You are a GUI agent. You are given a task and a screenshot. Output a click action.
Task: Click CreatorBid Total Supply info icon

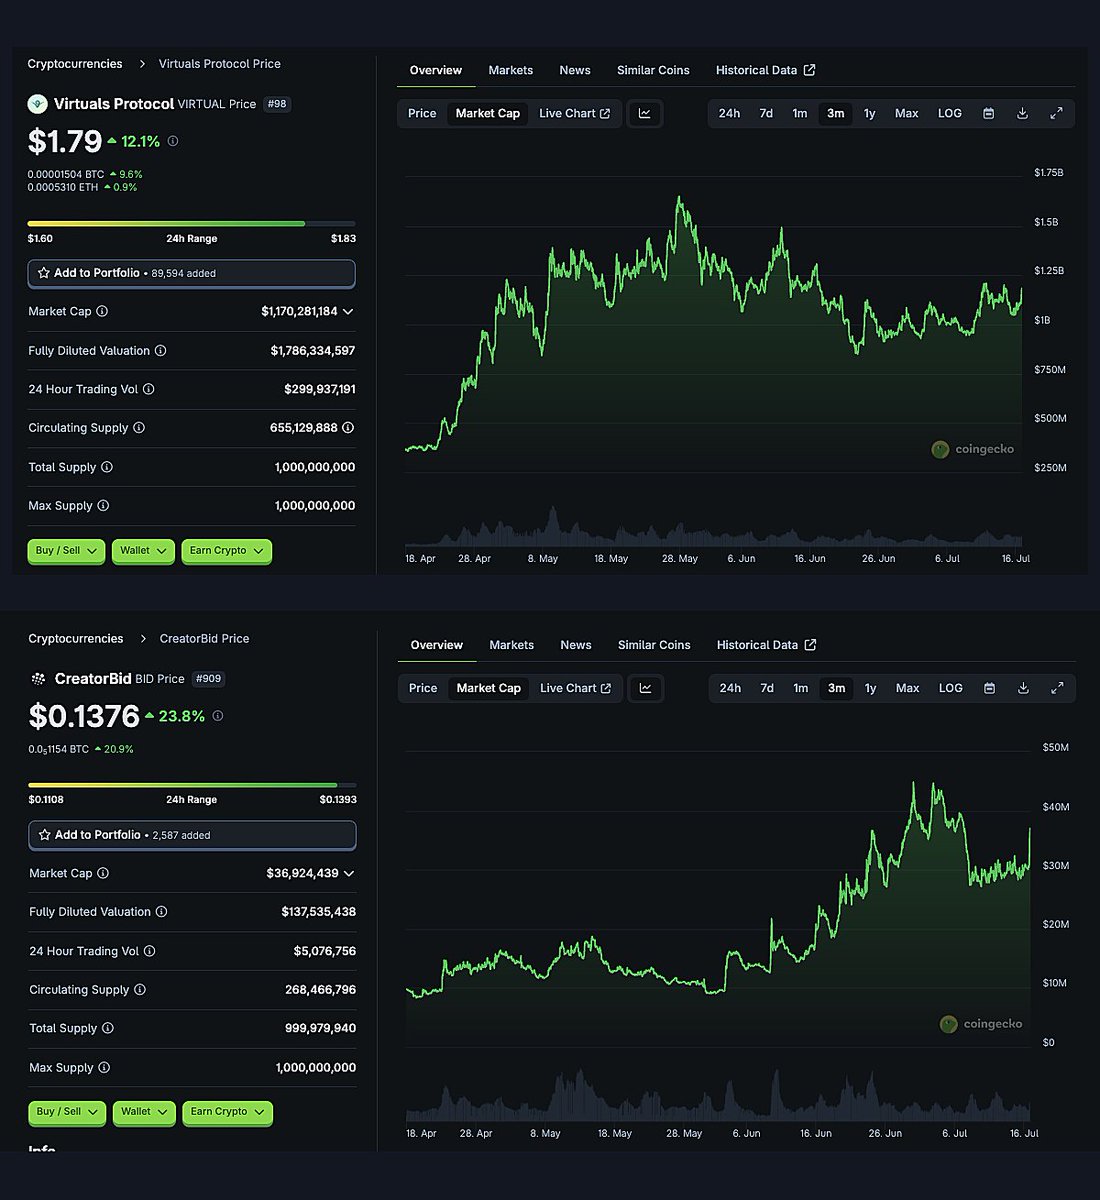[108, 1028]
